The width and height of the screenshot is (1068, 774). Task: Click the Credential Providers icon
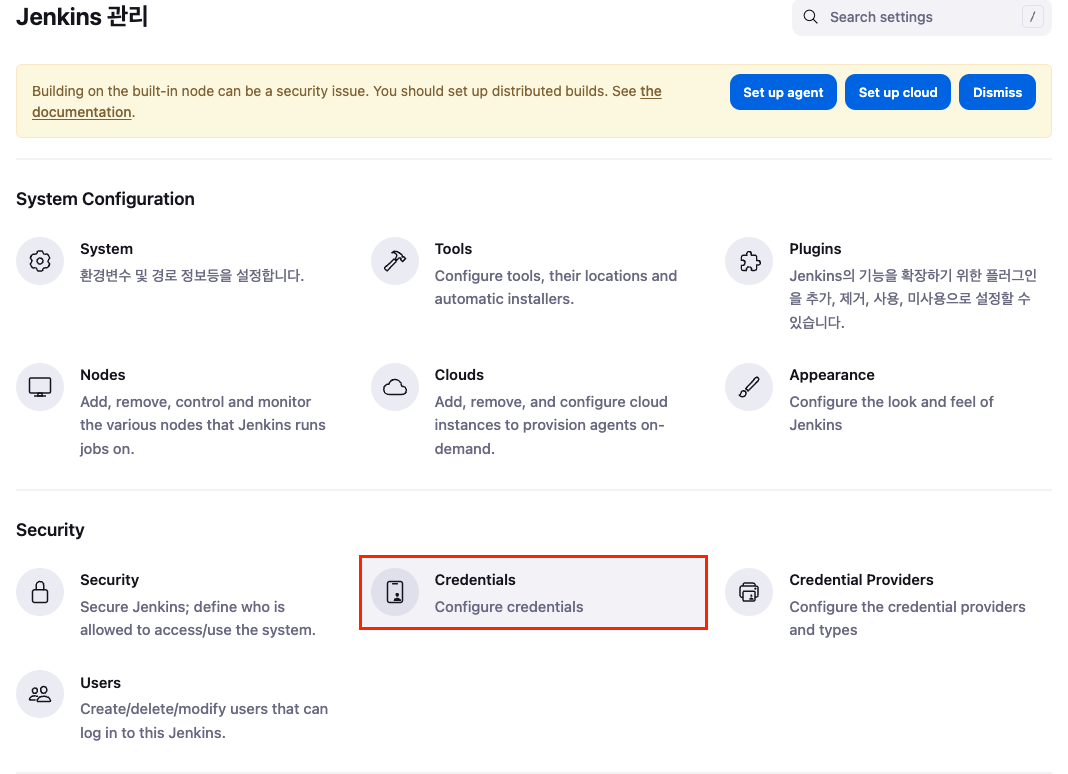click(749, 592)
